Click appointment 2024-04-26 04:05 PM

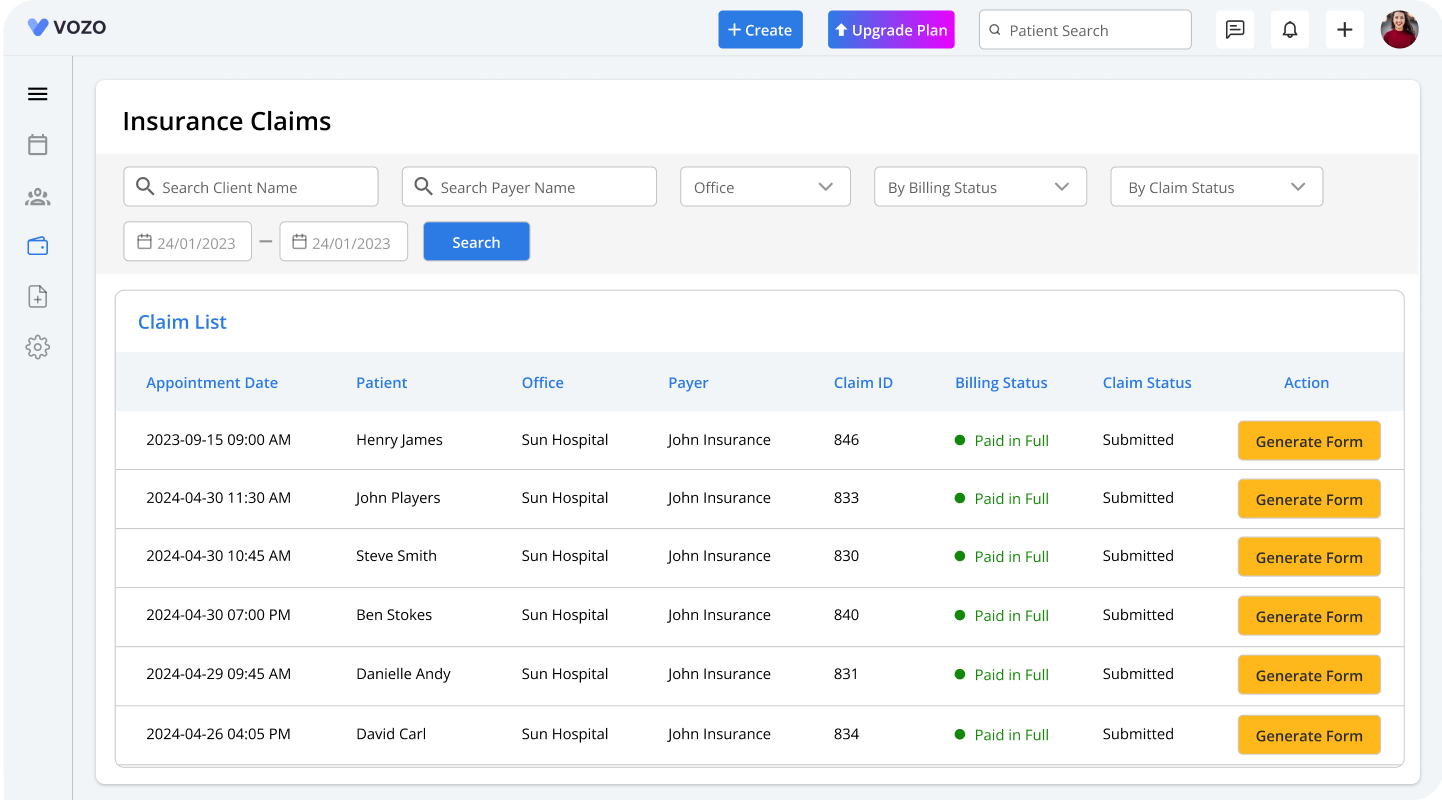pos(218,734)
